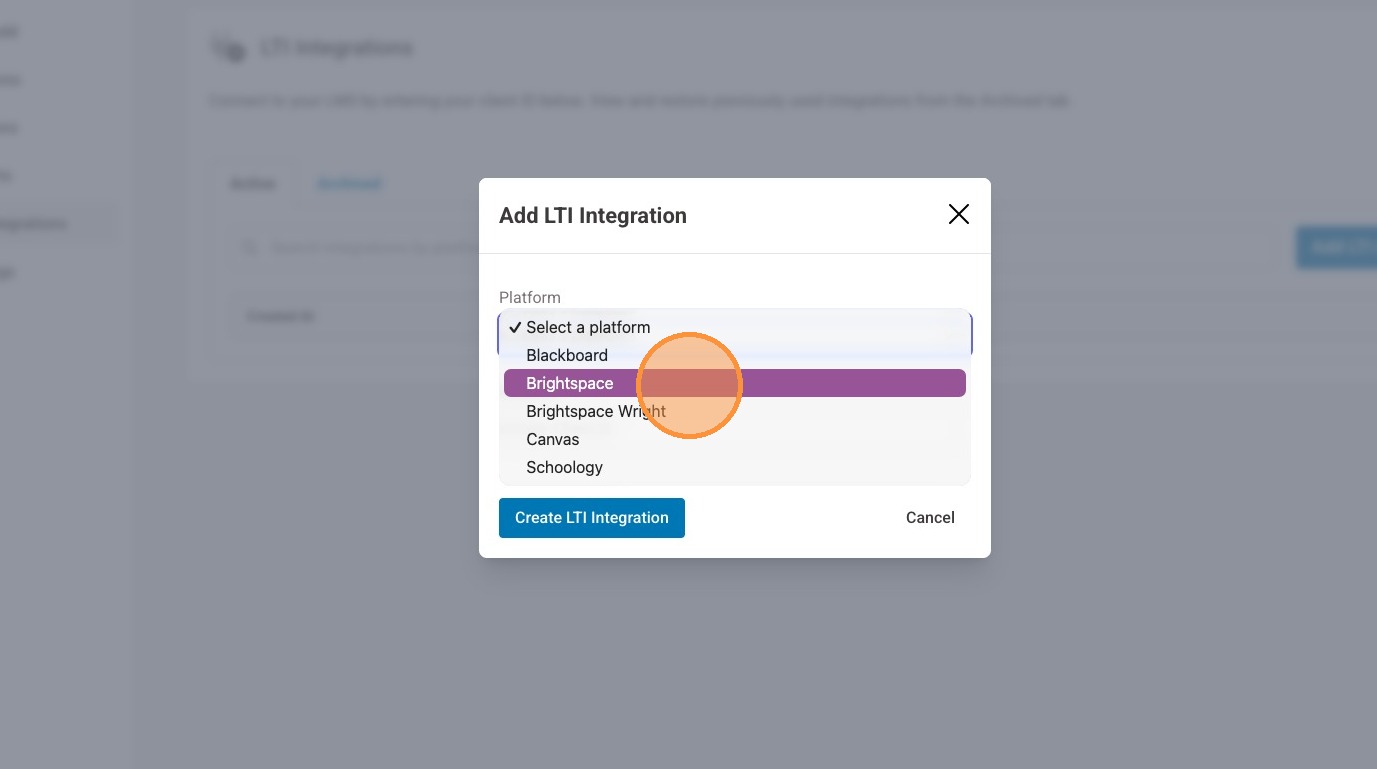Screen dimensions: 1377x769
Task: Focus the search integrations field
Action: tap(370, 247)
